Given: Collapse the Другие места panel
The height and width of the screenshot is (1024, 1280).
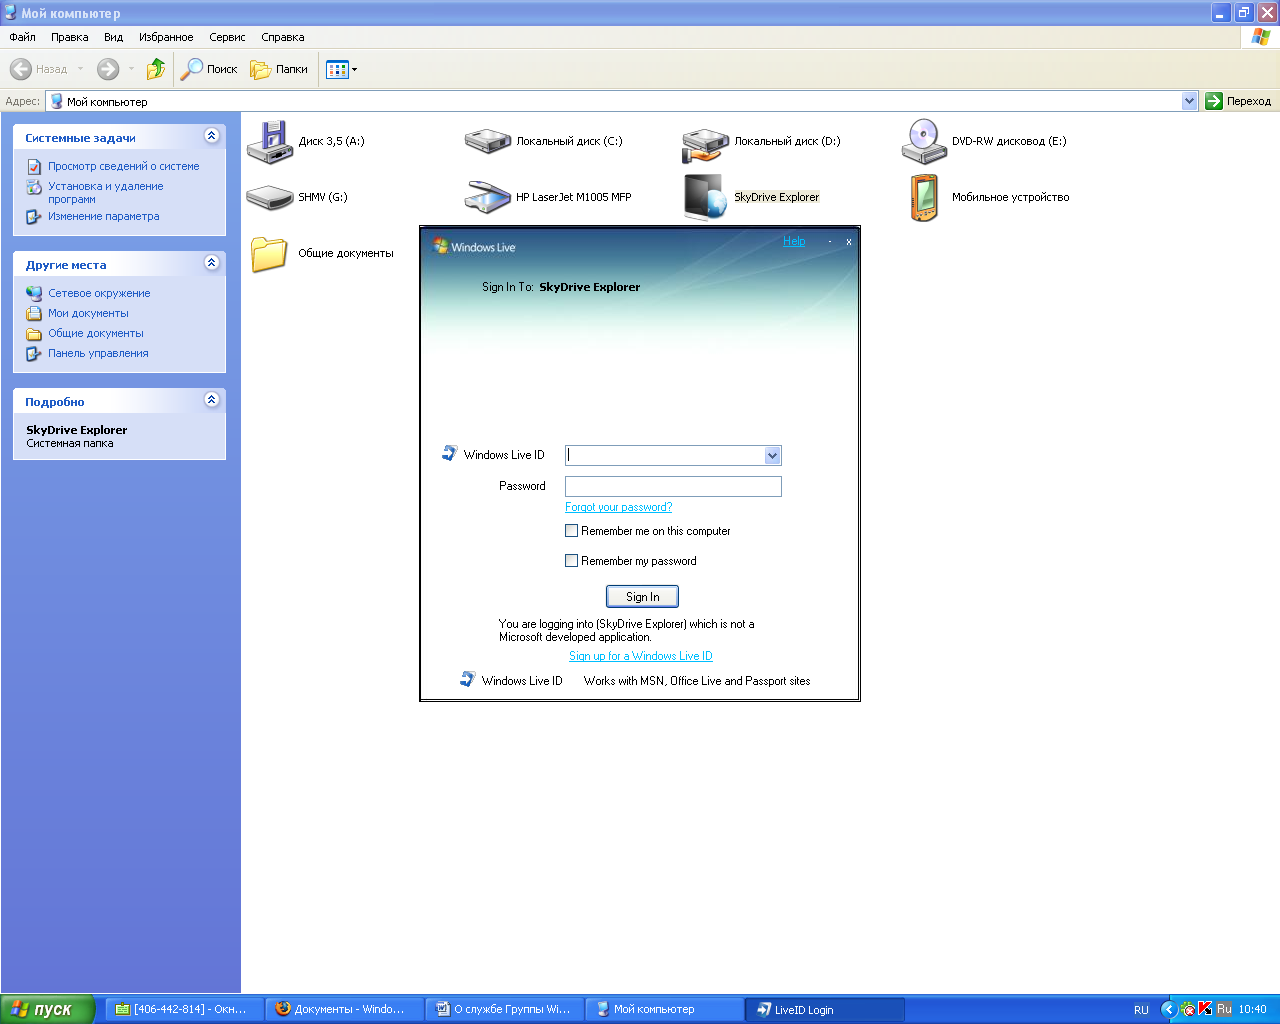Looking at the screenshot, I should click(x=211, y=262).
